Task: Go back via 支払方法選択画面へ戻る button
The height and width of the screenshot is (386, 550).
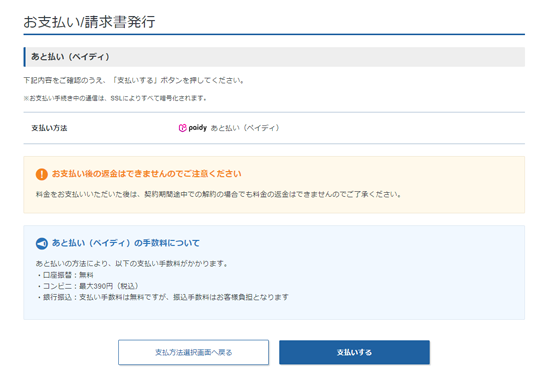Action: point(194,352)
